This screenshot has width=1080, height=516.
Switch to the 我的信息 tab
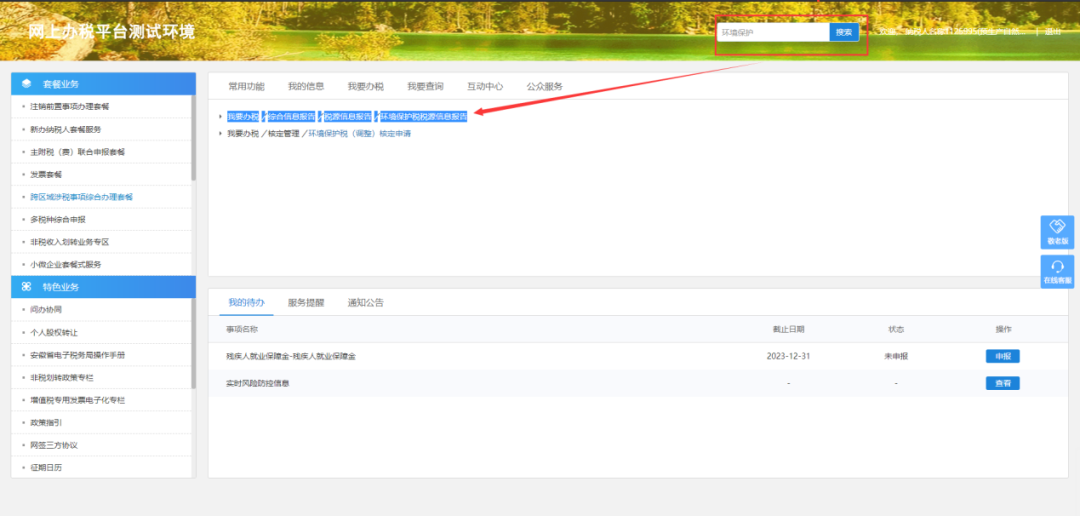306,86
